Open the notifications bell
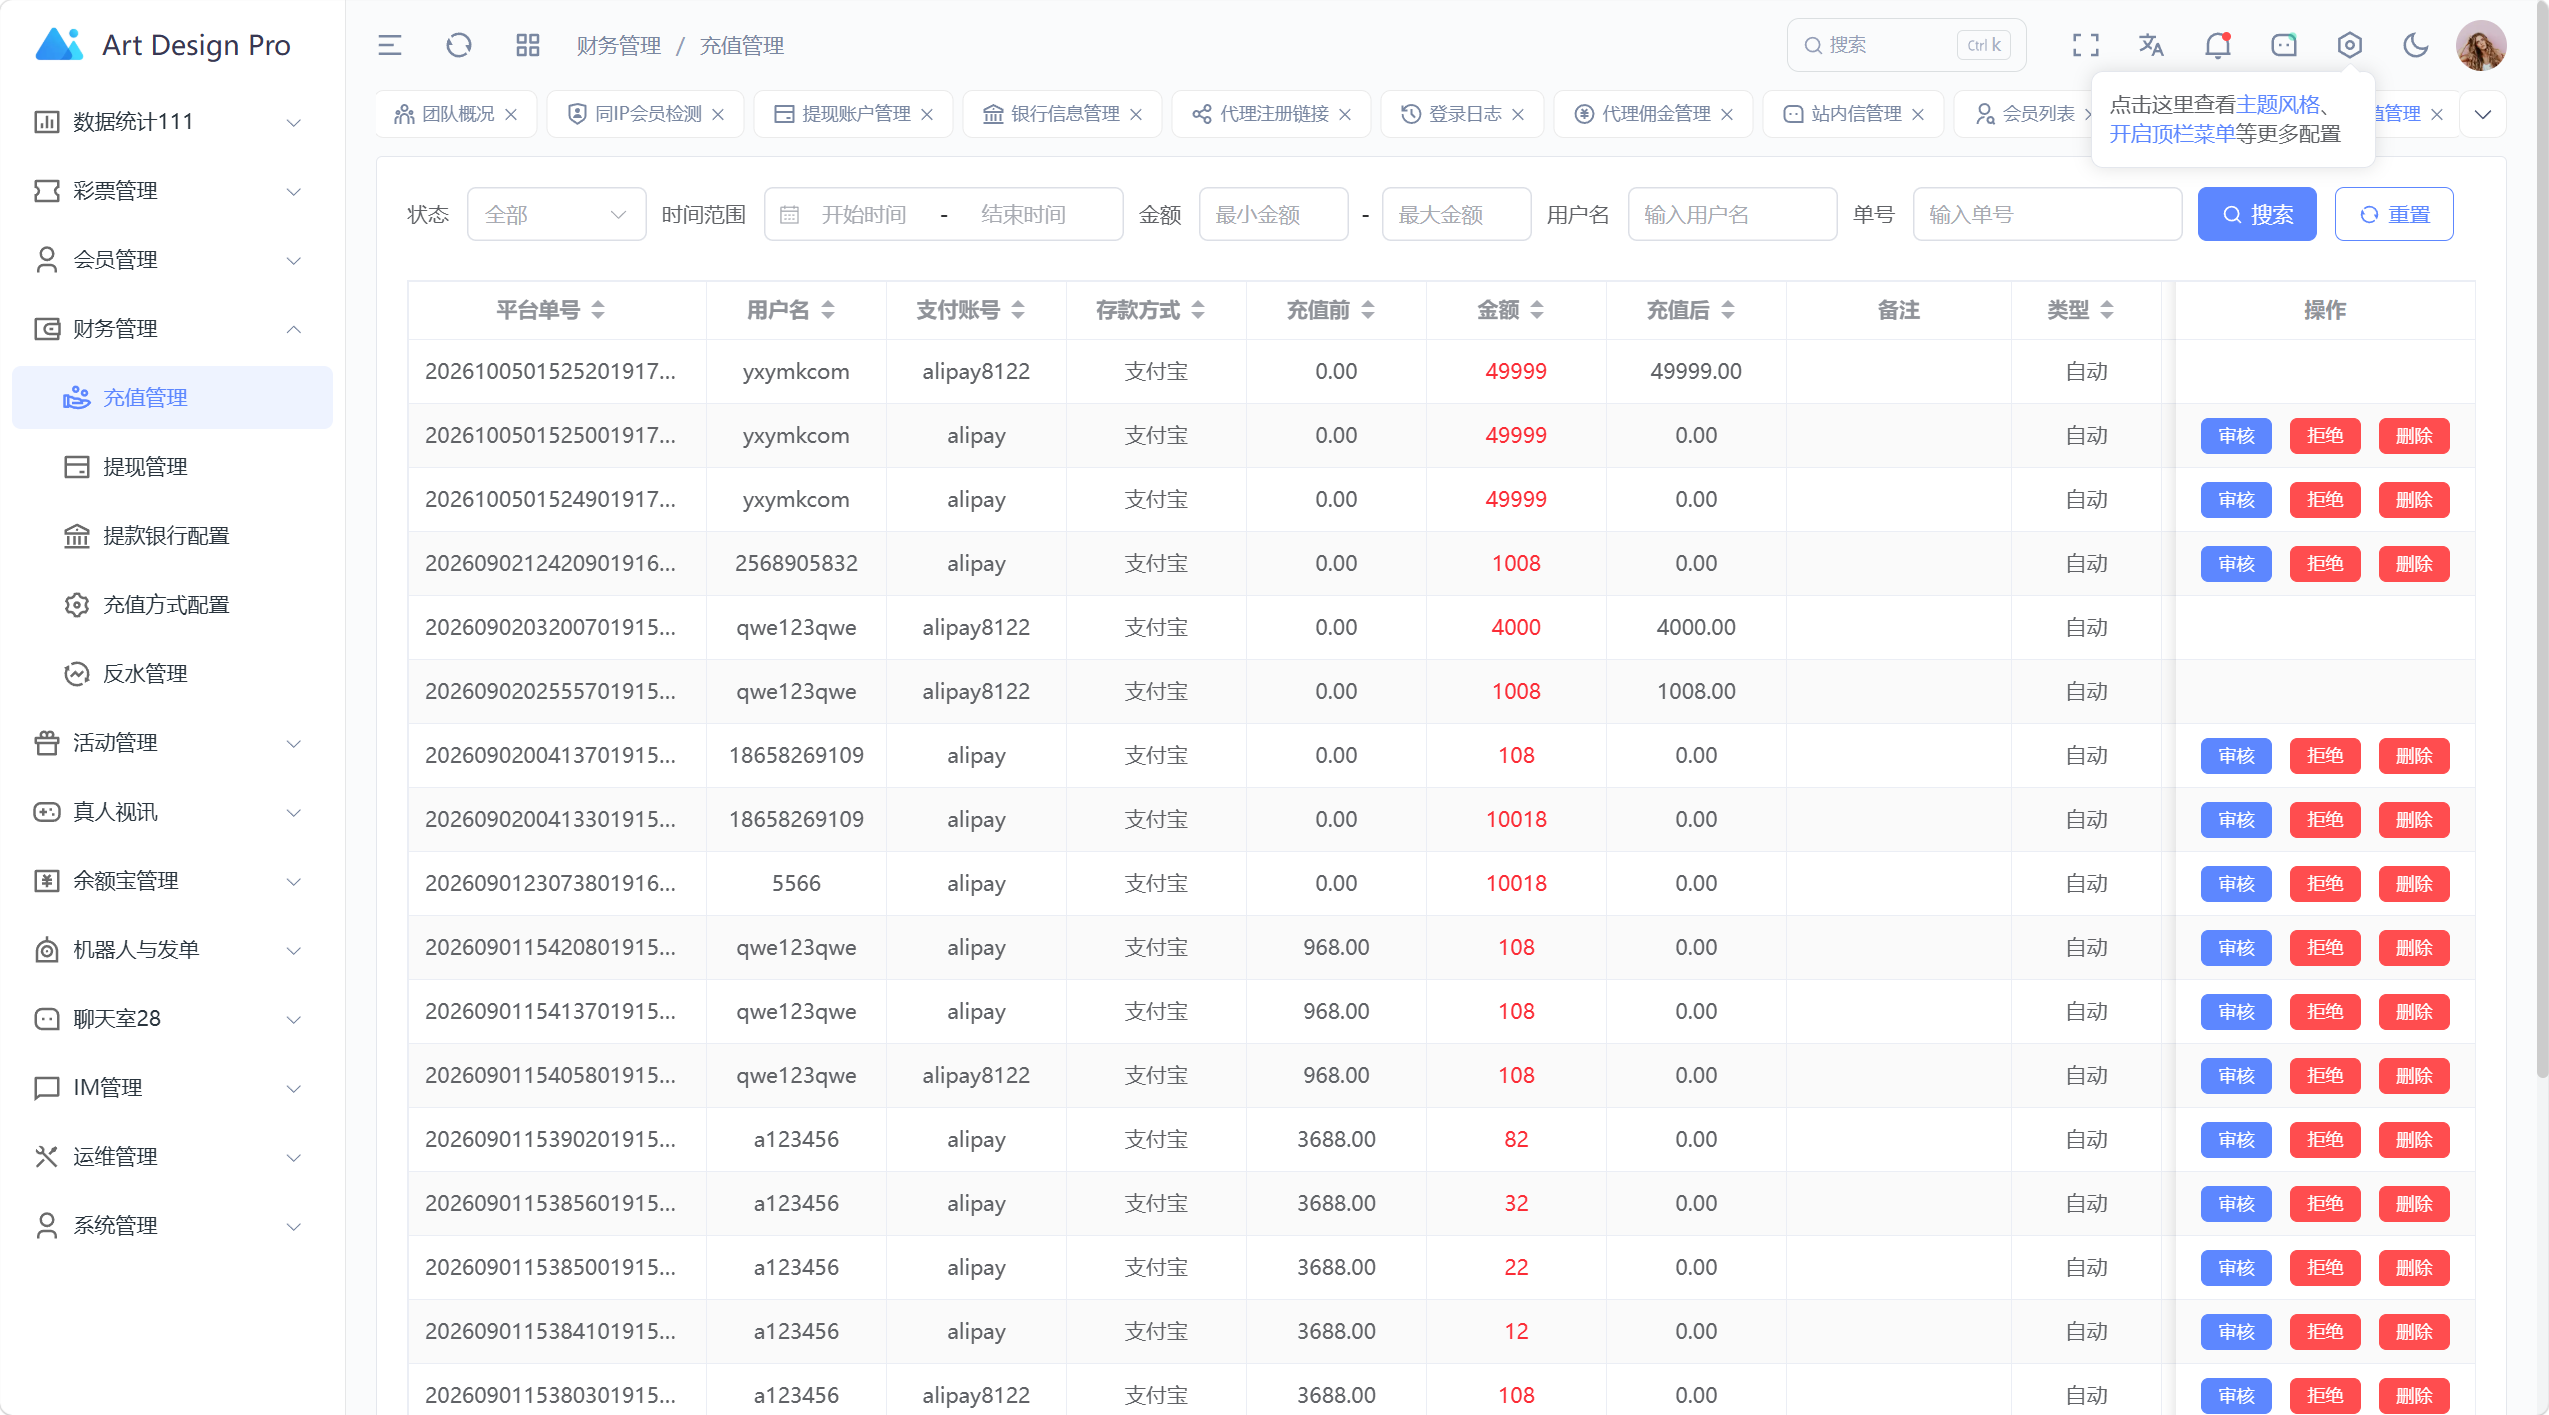 pyautogui.click(x=2217, y=45)
